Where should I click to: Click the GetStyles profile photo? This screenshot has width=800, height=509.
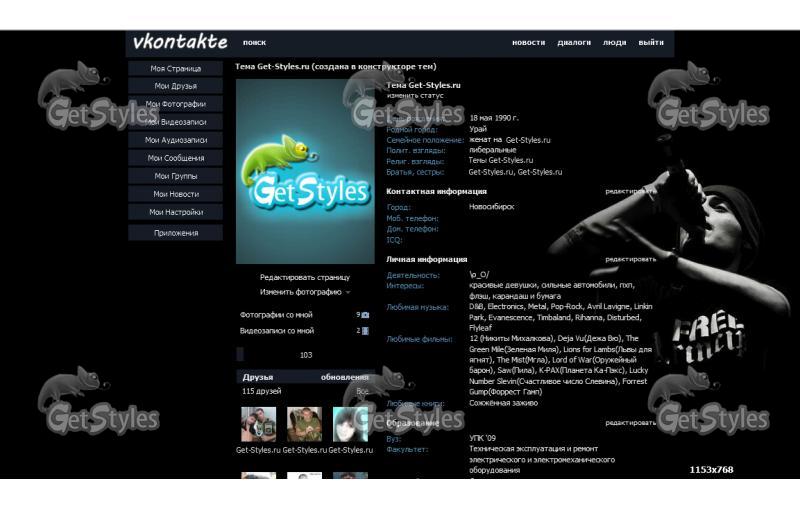click(305, 171)
